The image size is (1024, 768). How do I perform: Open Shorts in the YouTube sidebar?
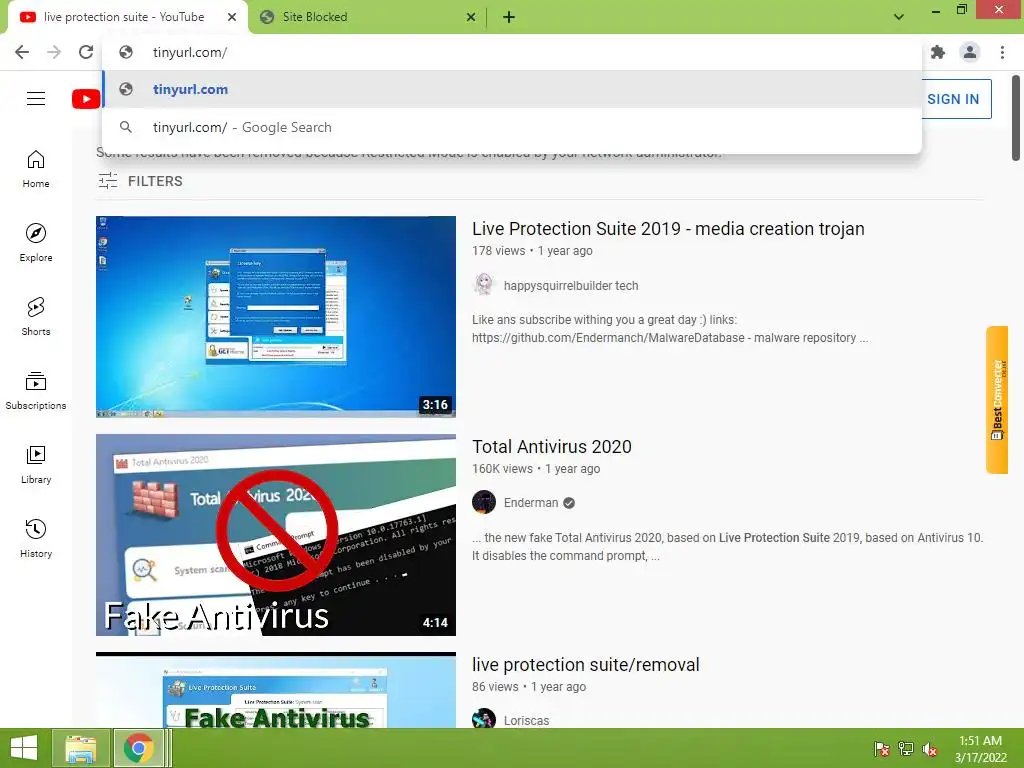point(36,316)
